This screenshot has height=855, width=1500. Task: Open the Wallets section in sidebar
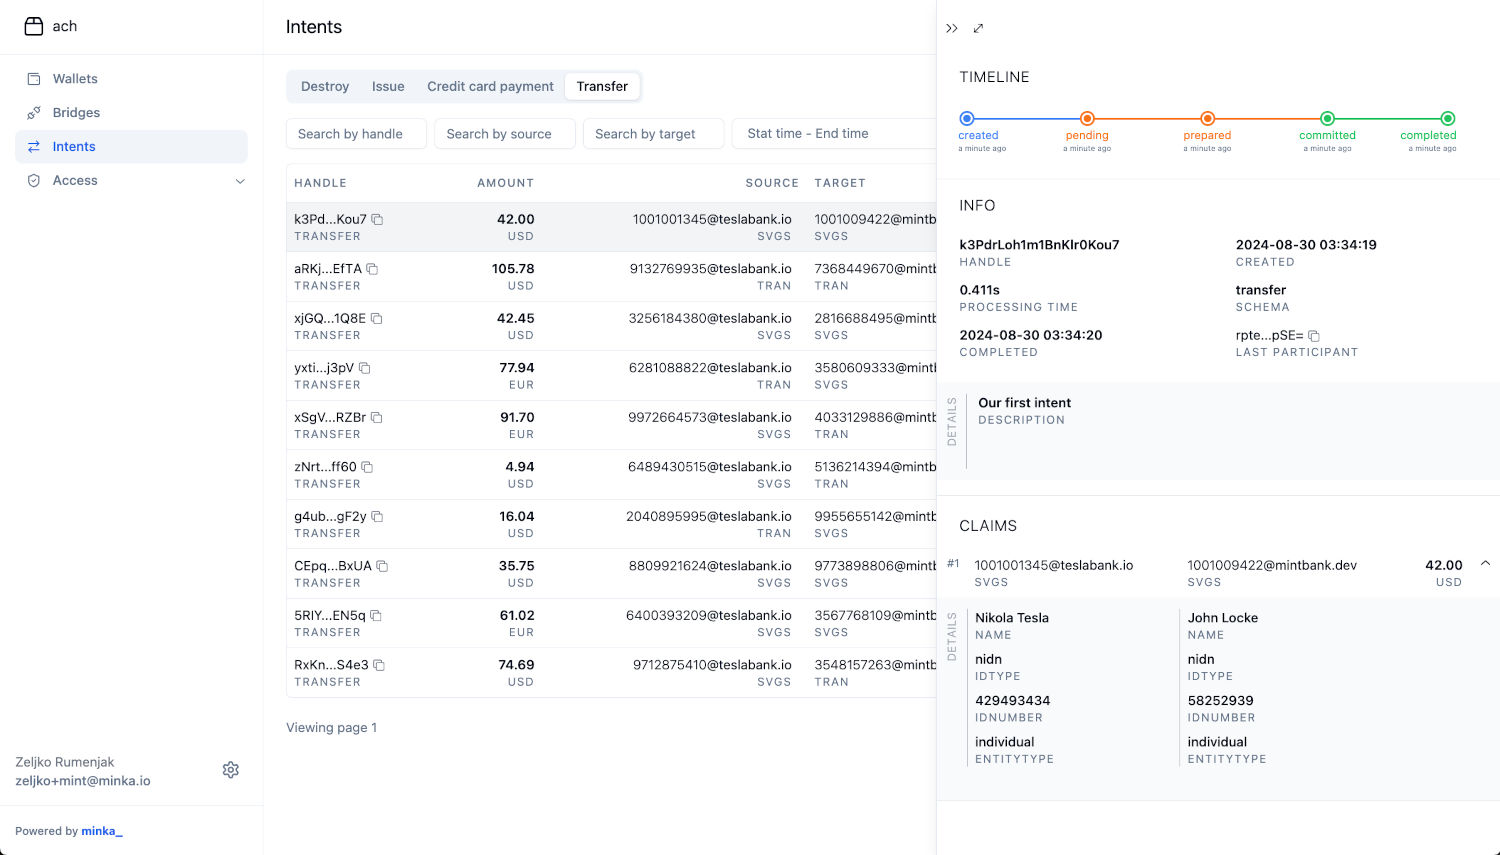click(74, 78)
